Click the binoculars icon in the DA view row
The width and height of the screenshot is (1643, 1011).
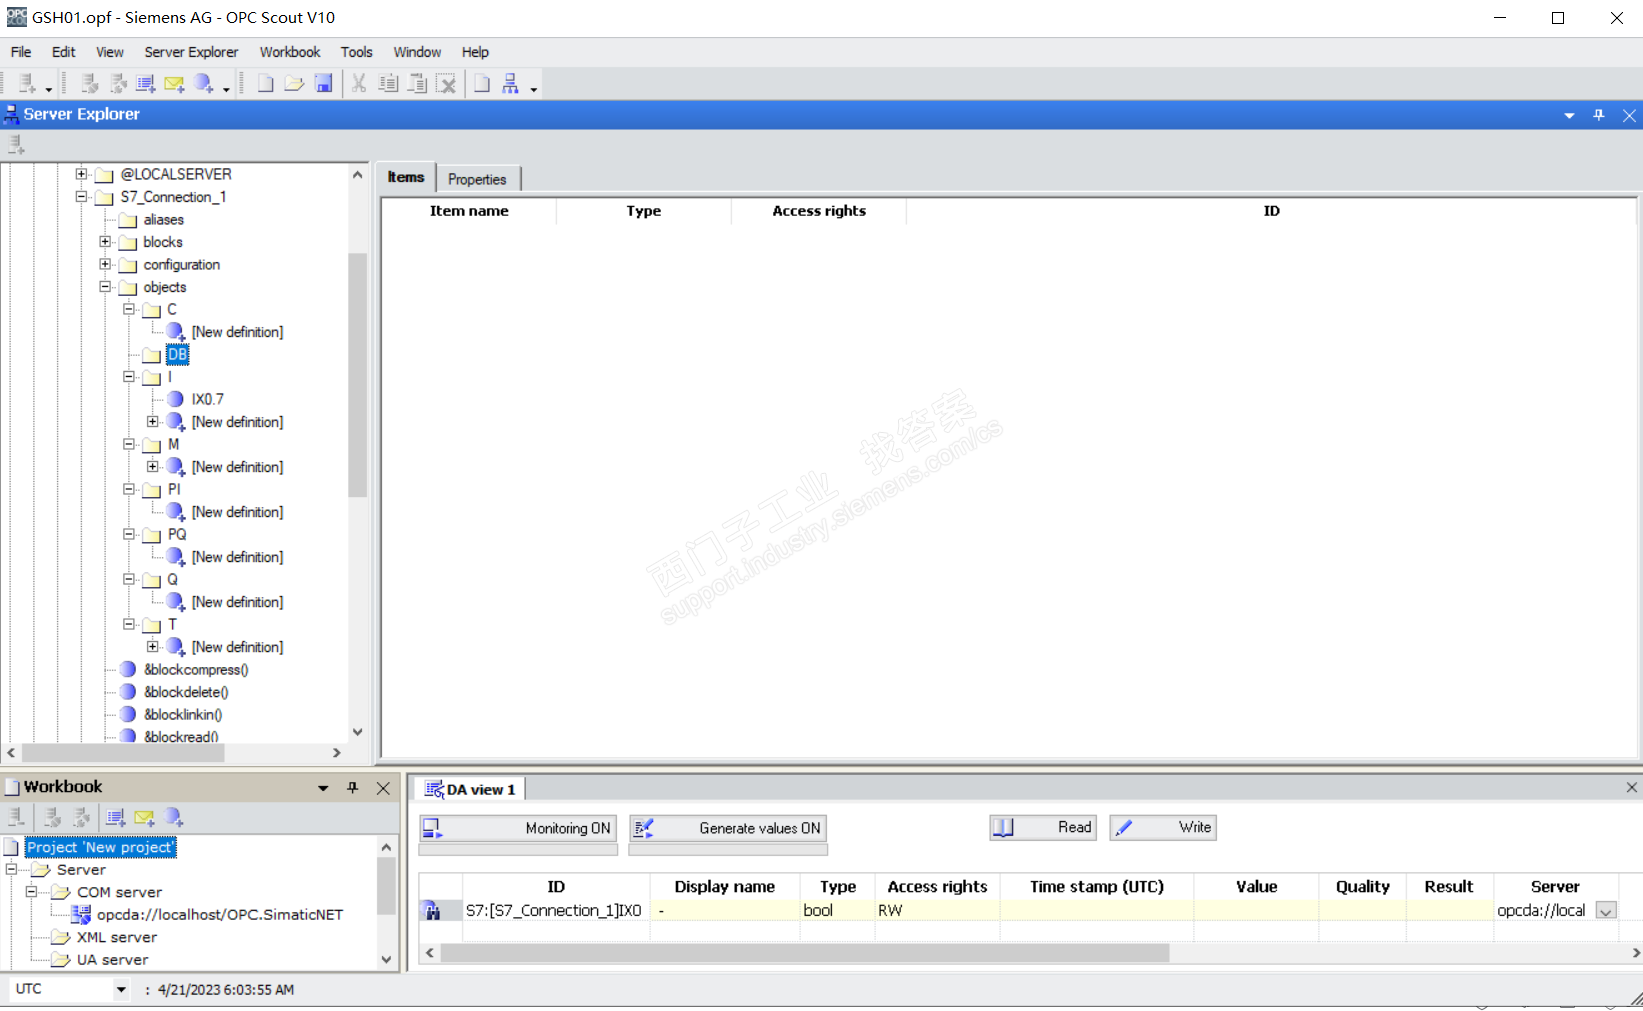(433, 911)
